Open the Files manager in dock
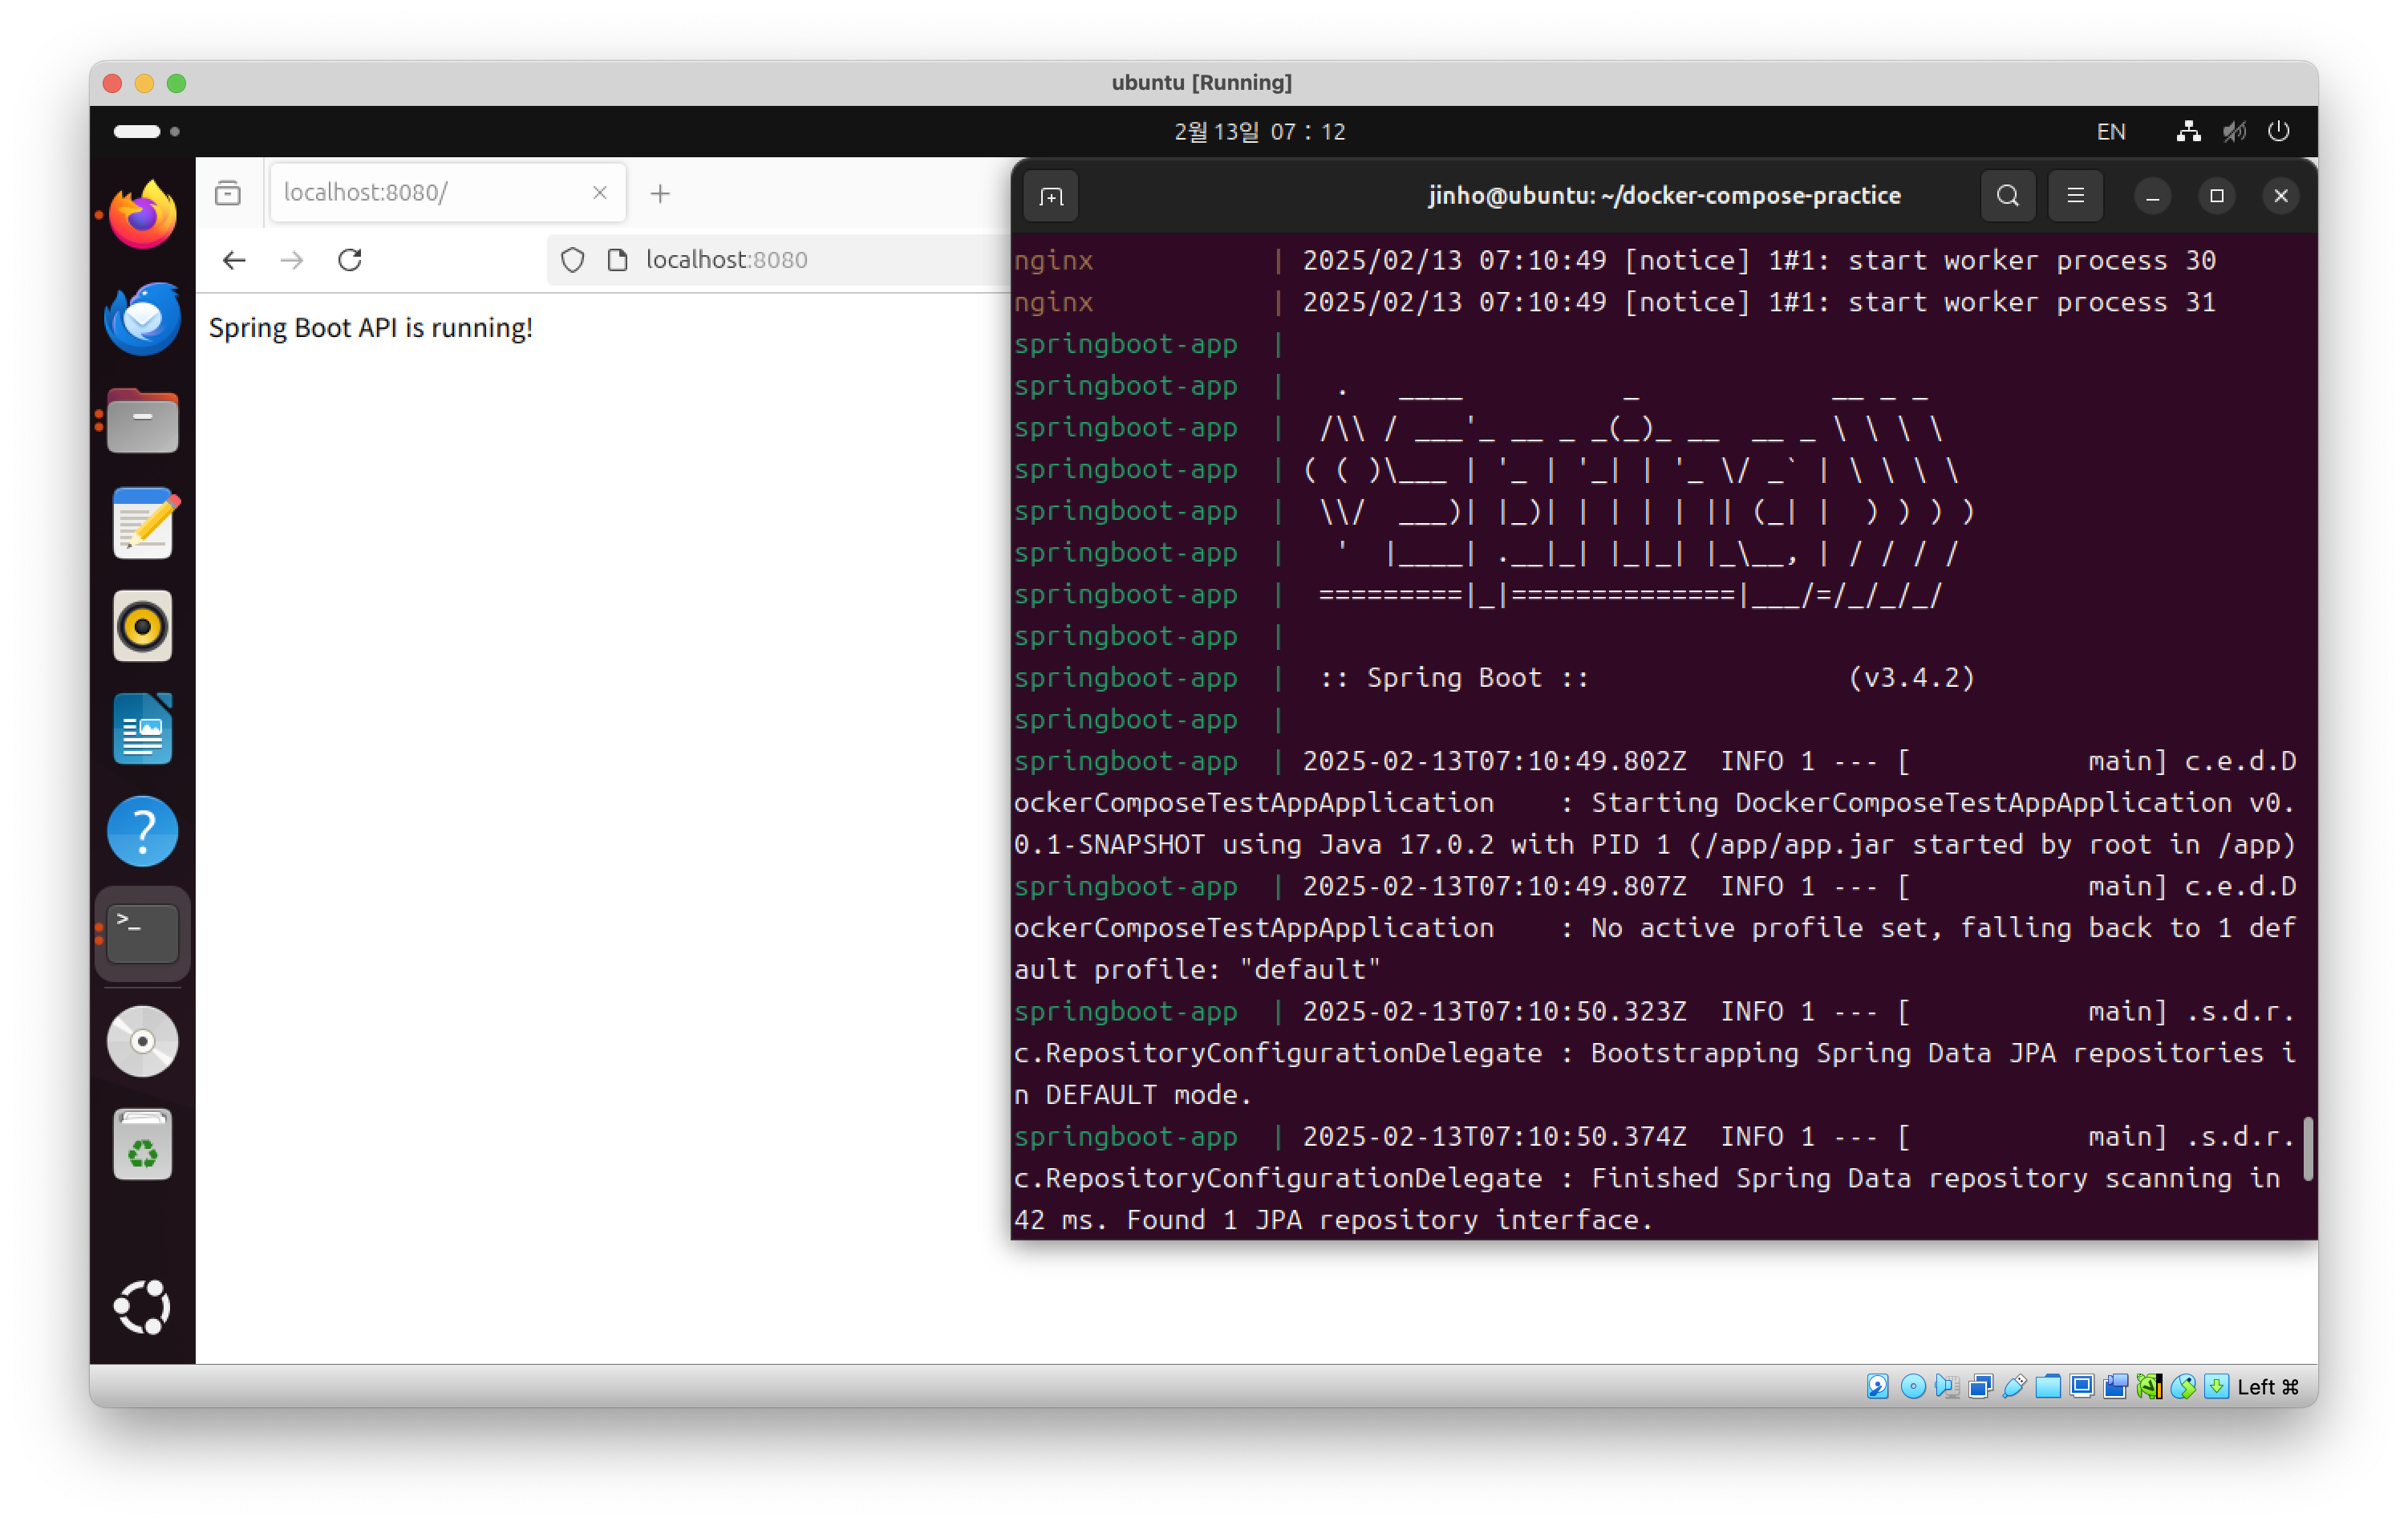Screen dimensions: 2408x1526 [x=143, y=422]
